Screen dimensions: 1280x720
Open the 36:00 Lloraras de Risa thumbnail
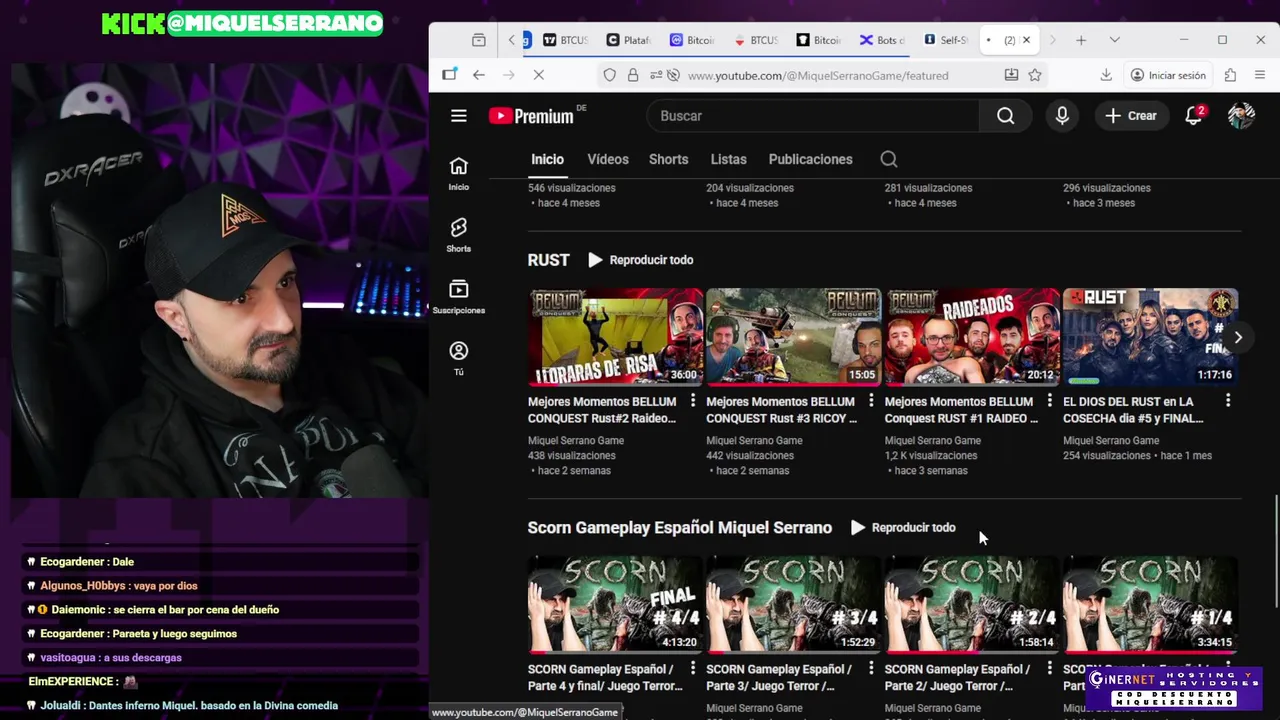(616, 337)
